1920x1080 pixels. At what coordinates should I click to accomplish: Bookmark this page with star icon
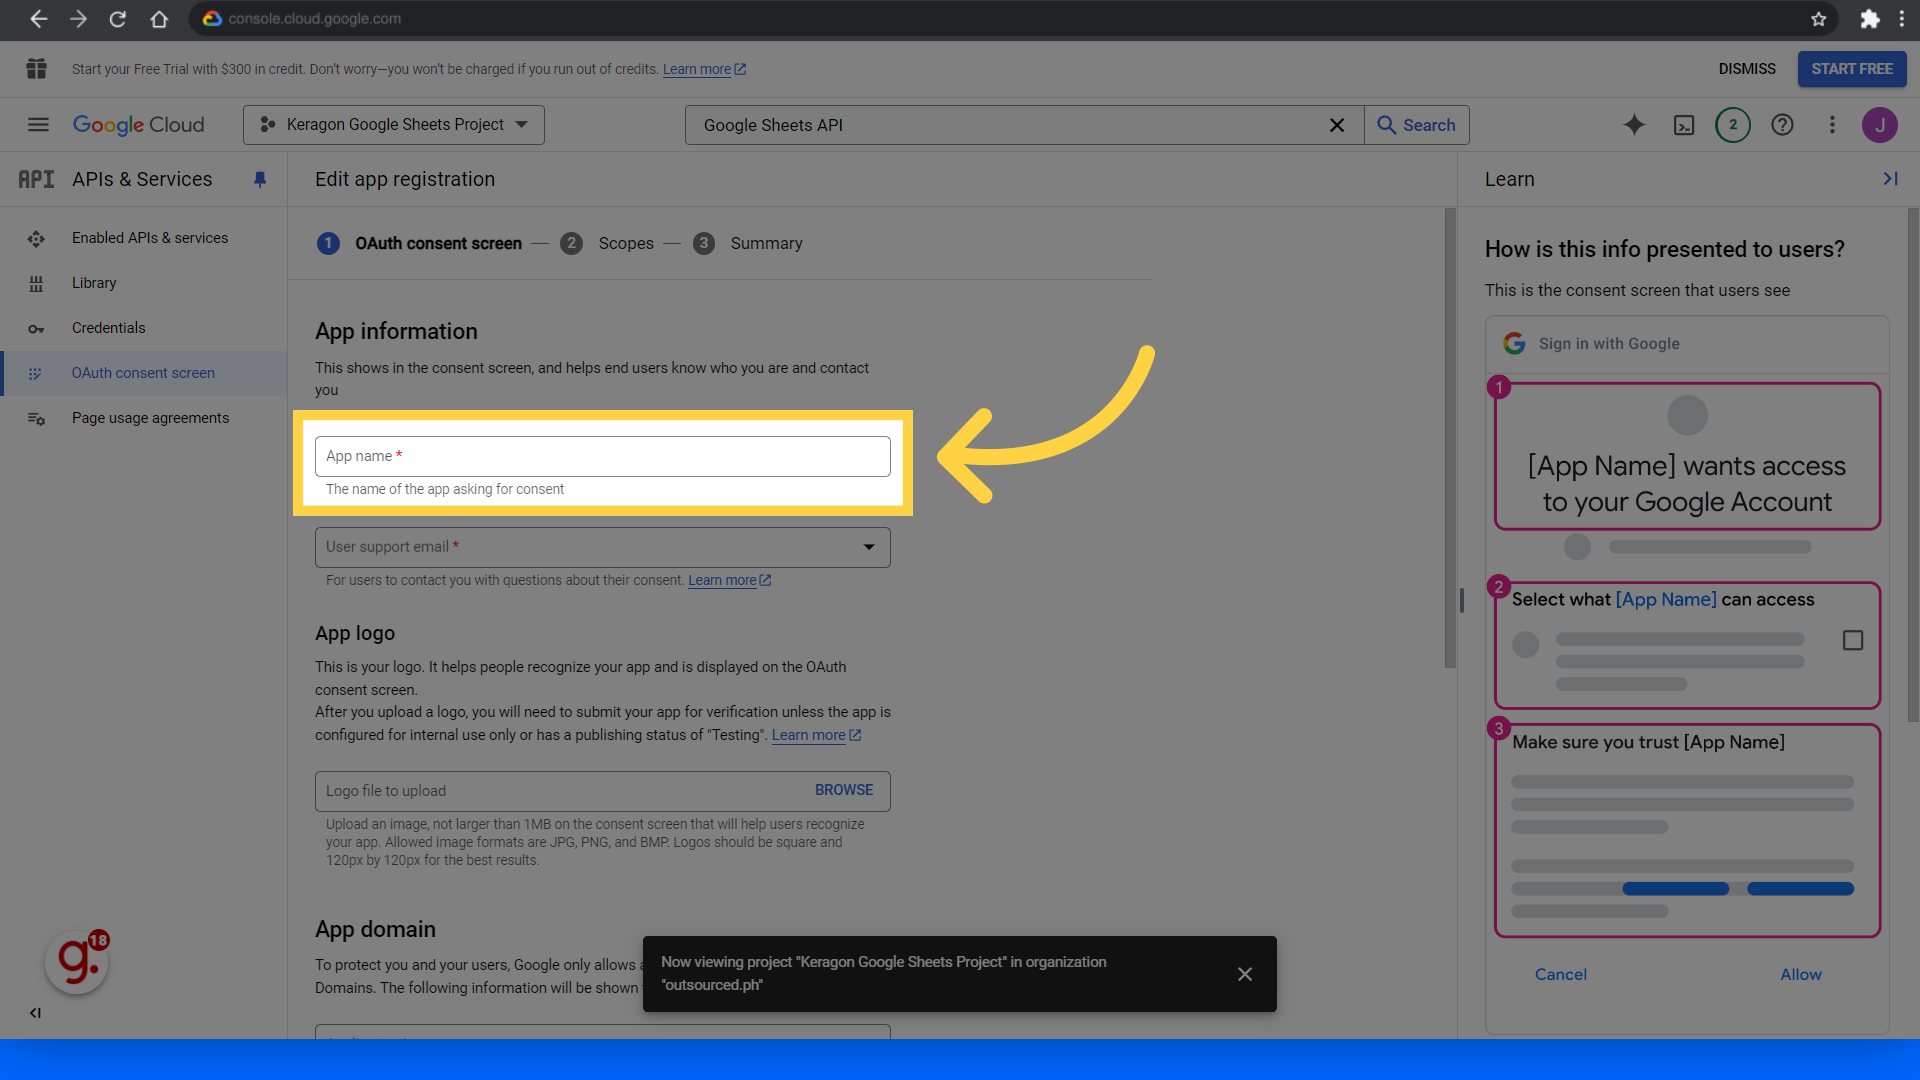tap(1818, 19)
